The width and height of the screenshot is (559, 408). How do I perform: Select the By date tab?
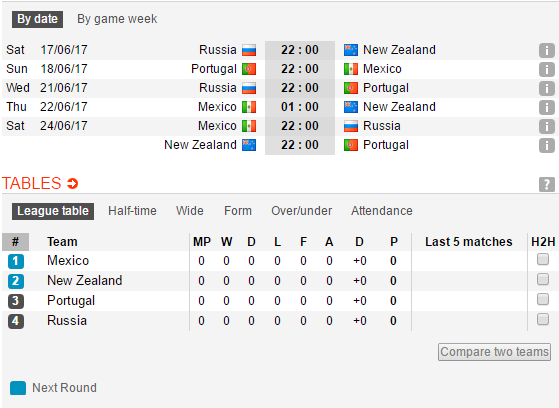37,19
